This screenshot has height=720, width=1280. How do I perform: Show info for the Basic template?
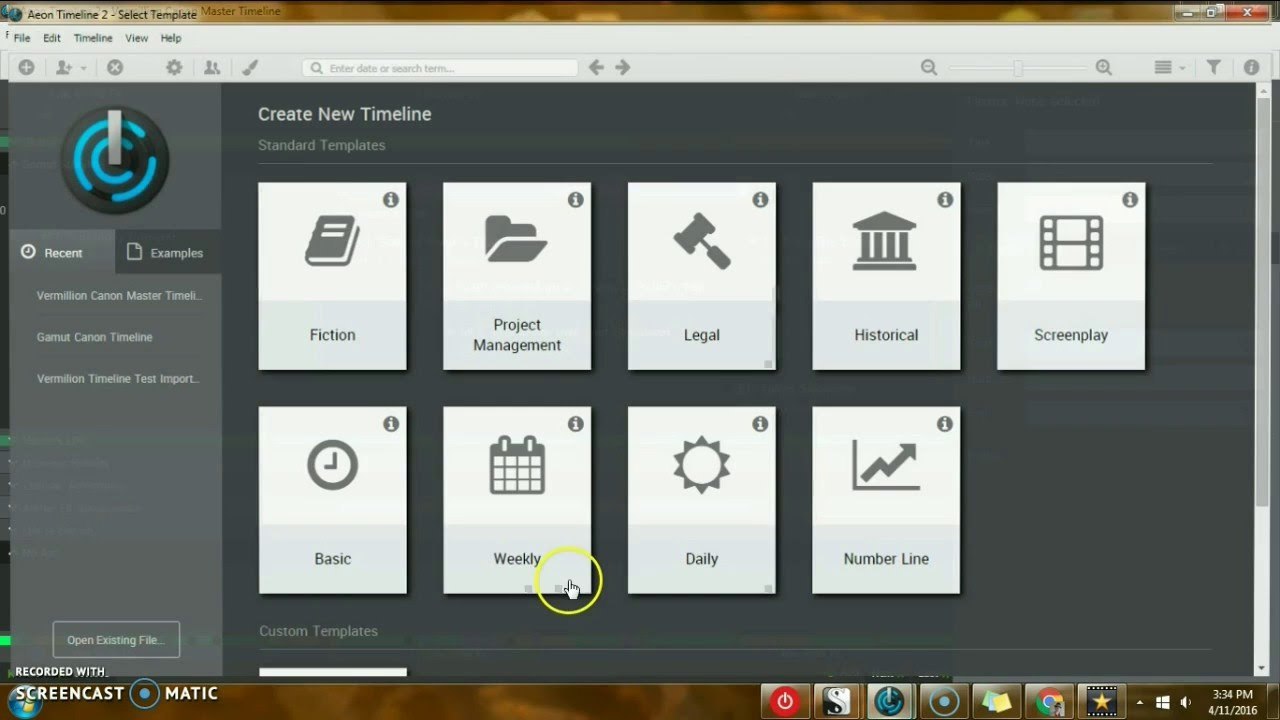[391, 424]
